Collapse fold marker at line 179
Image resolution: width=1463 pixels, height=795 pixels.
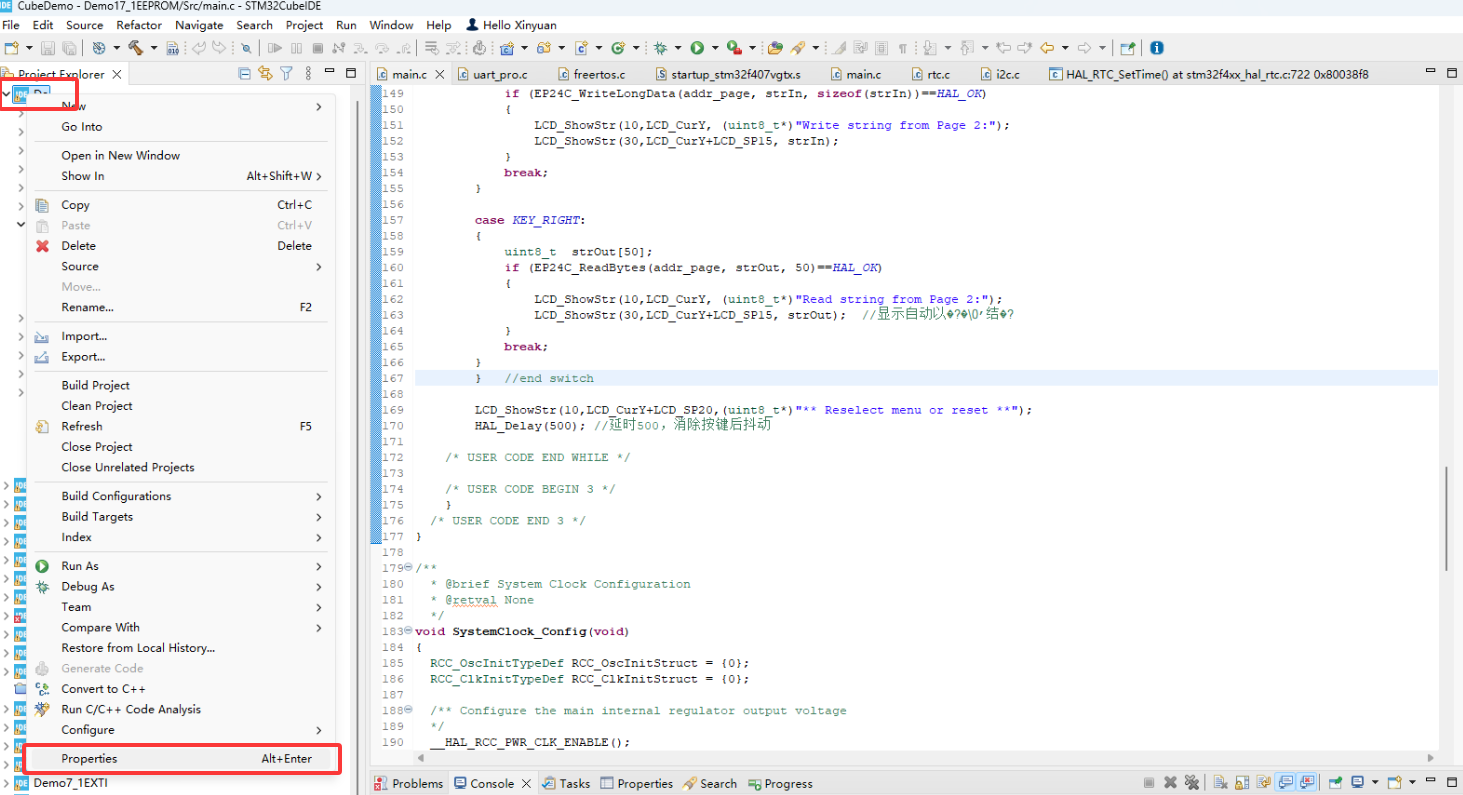coord(408,568)
